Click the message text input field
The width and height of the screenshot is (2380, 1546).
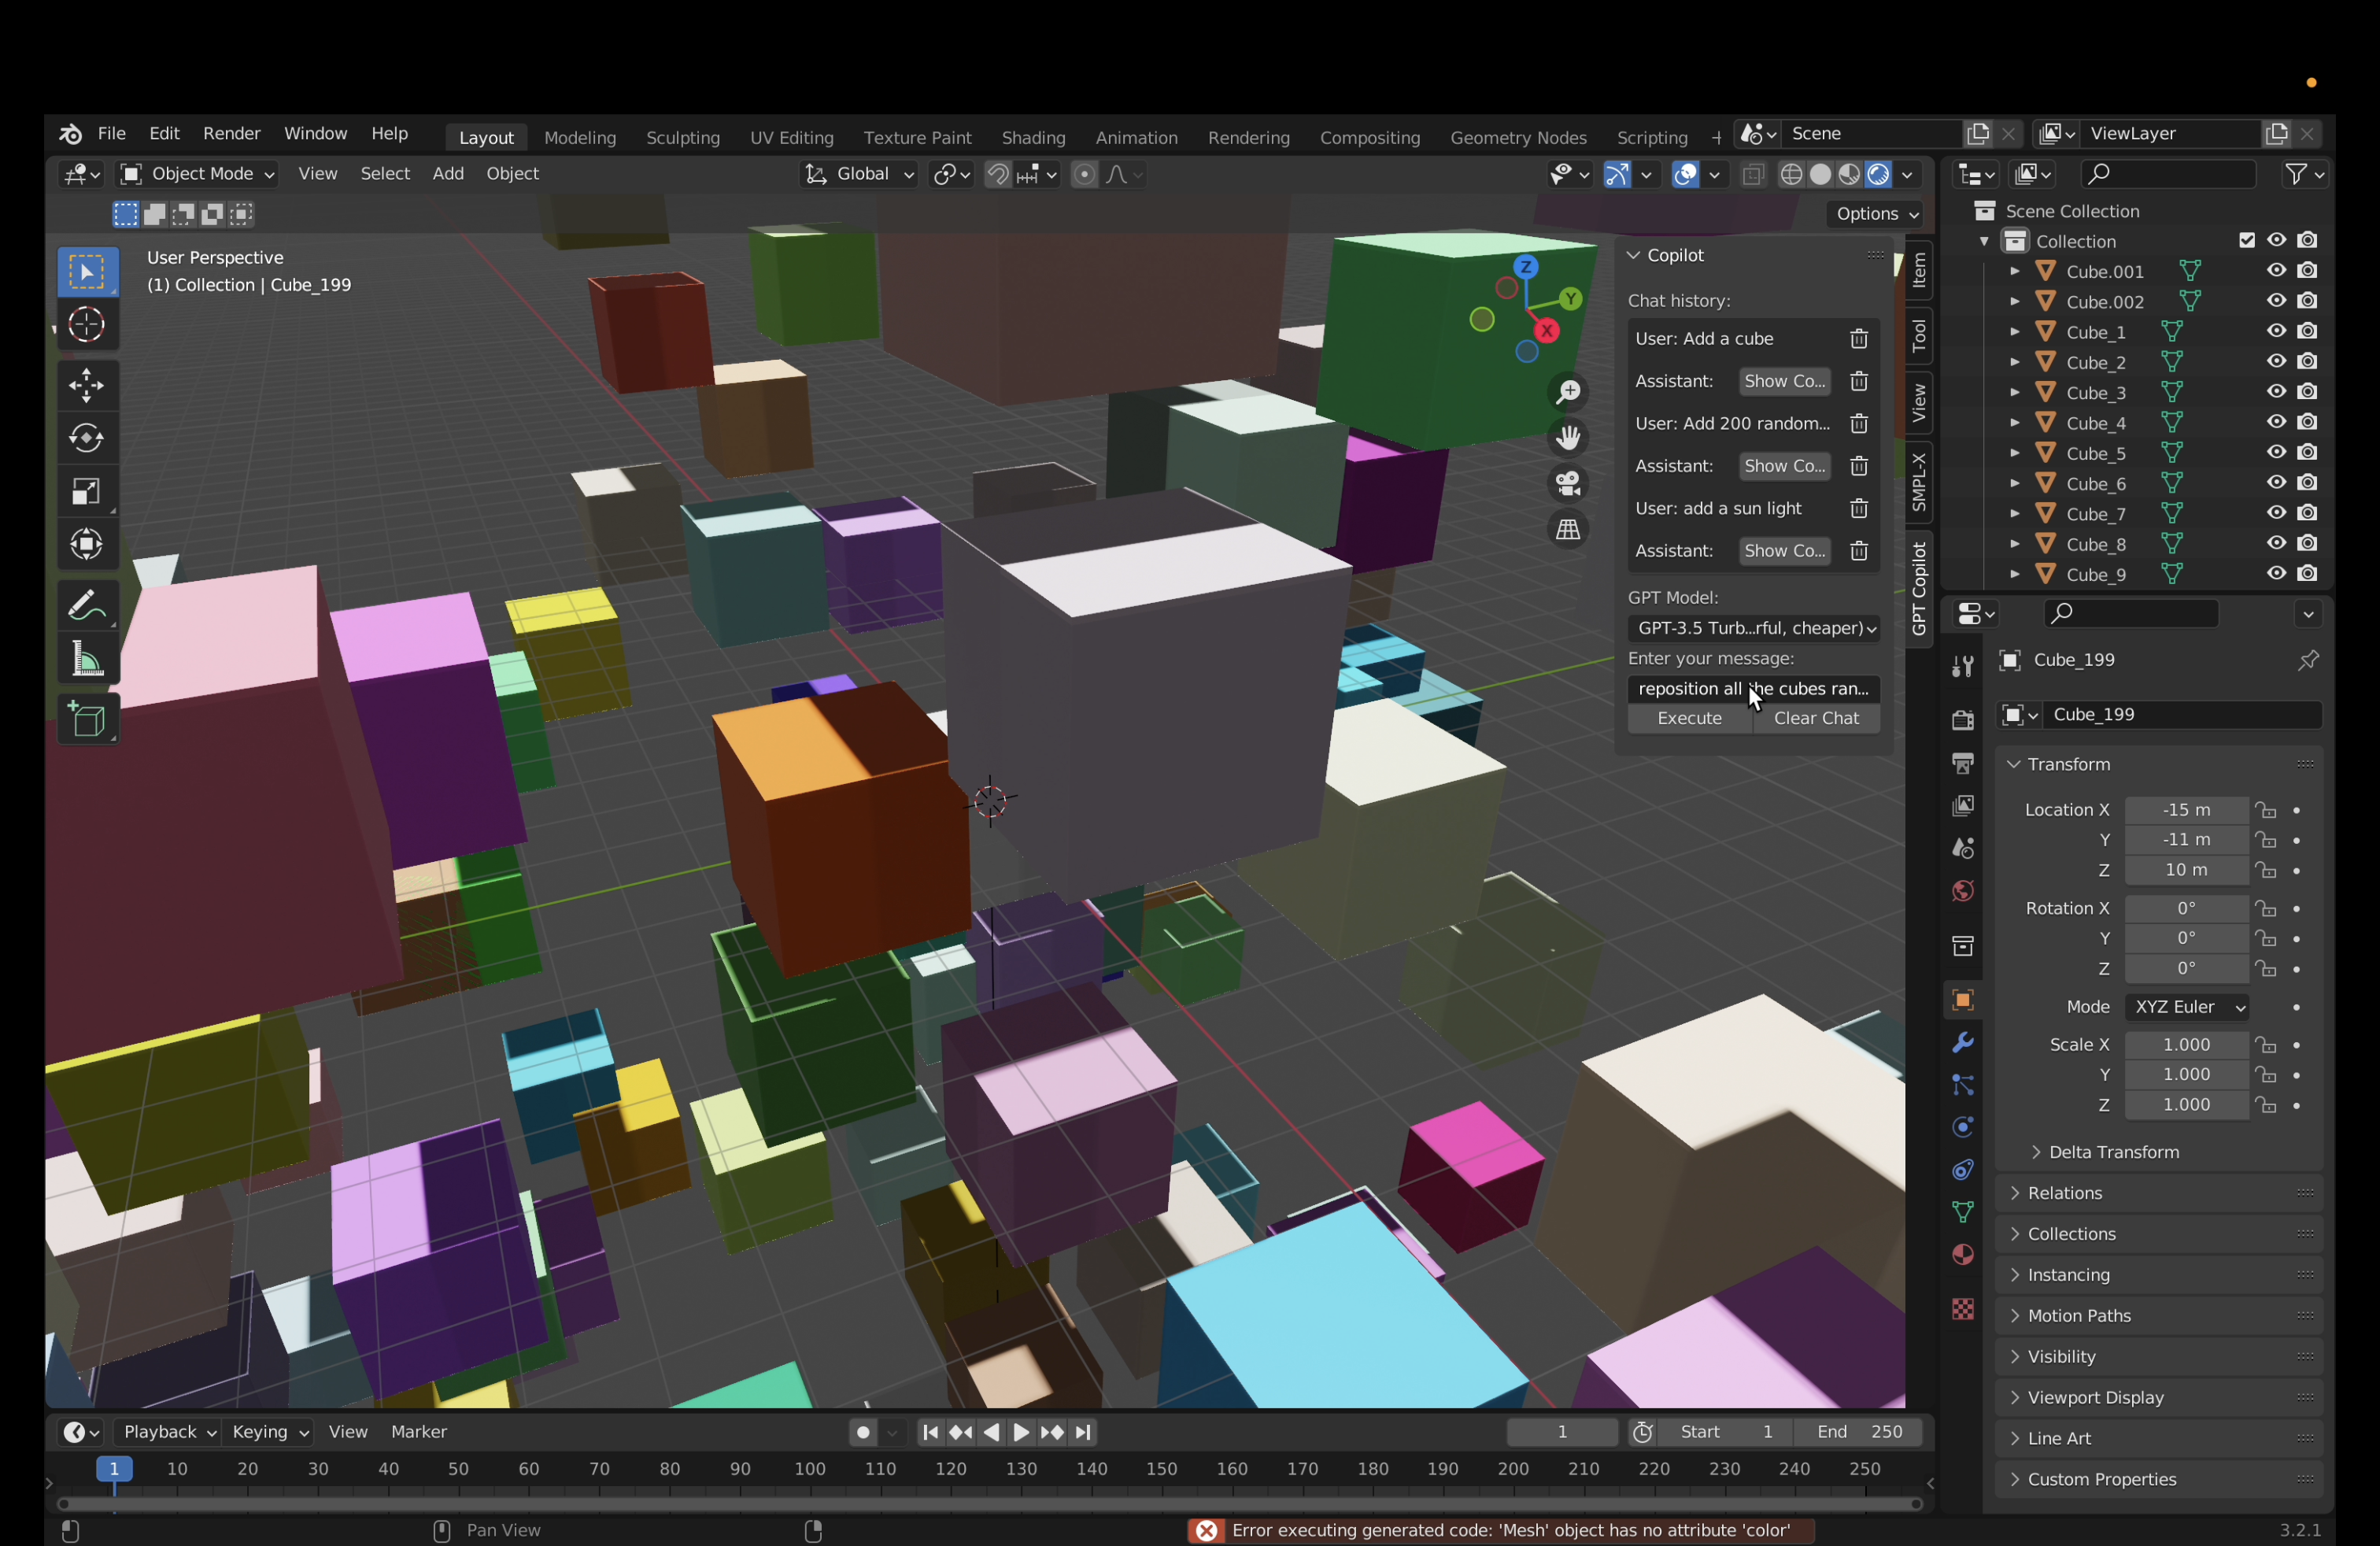pyautogui.click(x=1754, y=689)
